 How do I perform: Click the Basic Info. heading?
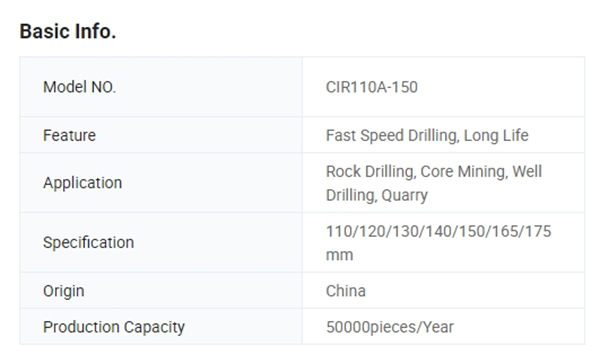68,31
